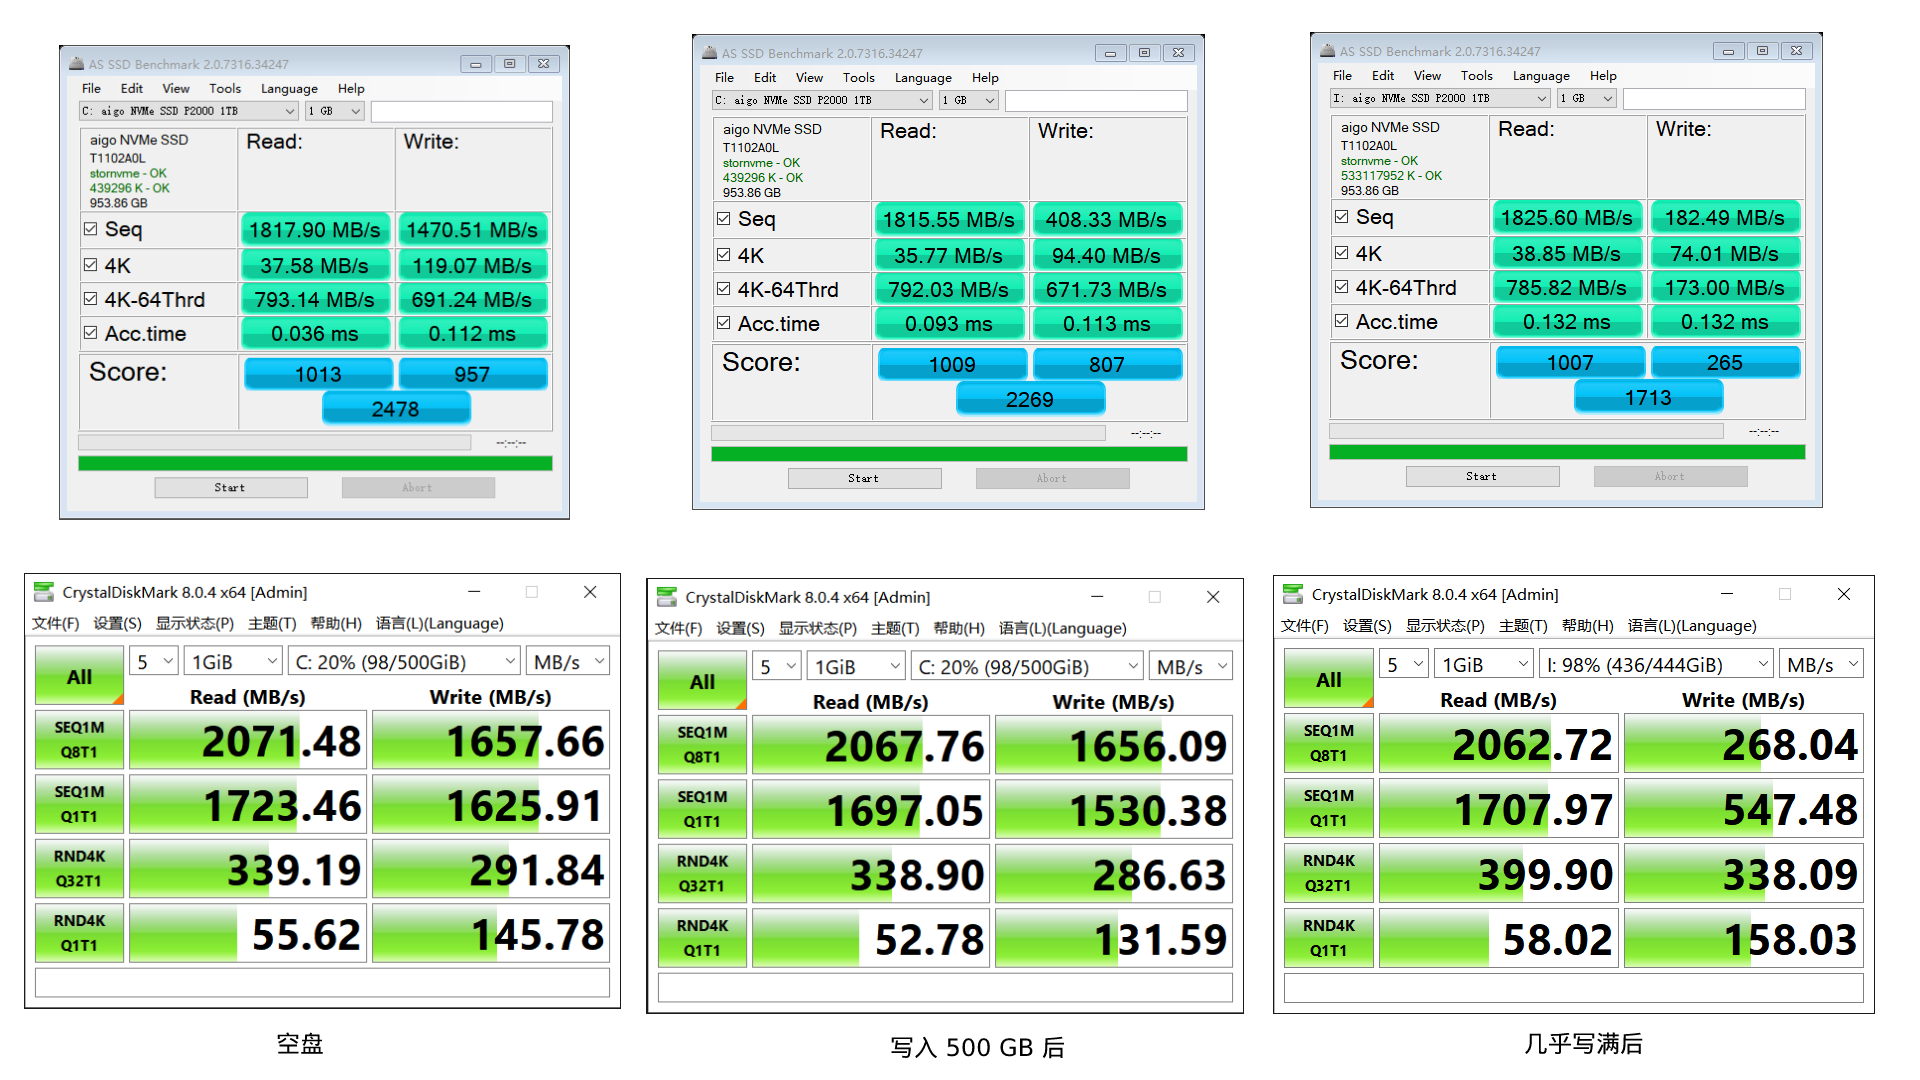Click AS SSD icon in right window title
The width and height of the screenshot is (1920, 1080).
click(1327, 51)
